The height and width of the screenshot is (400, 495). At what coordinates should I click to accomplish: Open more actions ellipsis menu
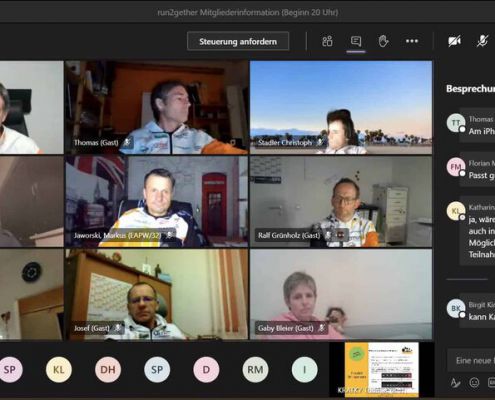[412, 41]
